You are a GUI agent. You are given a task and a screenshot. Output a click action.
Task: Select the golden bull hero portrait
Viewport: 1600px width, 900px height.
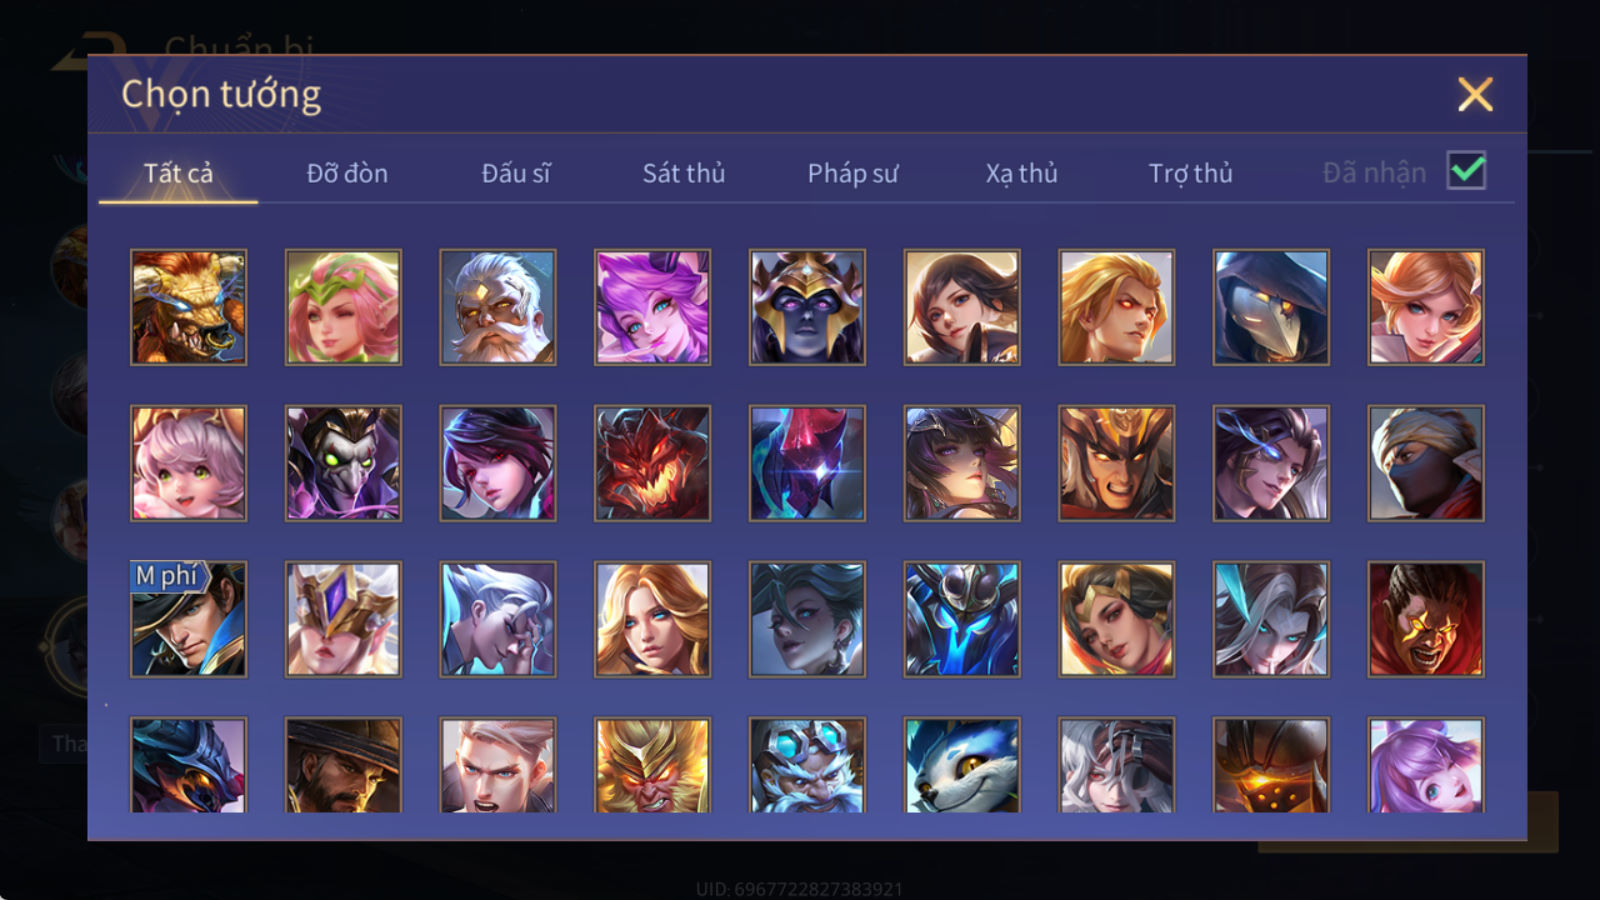click(189, 307)
